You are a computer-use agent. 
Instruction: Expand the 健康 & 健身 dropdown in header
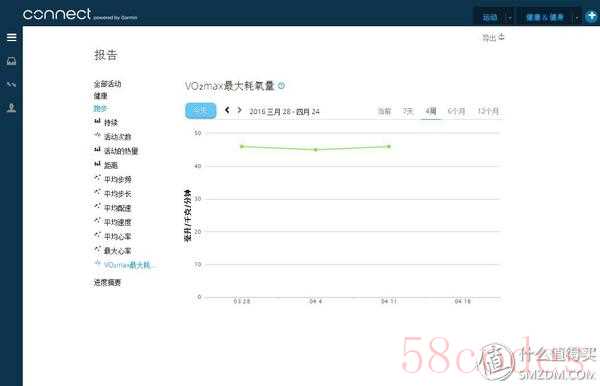pyautogui.click(x=577, y=18)
